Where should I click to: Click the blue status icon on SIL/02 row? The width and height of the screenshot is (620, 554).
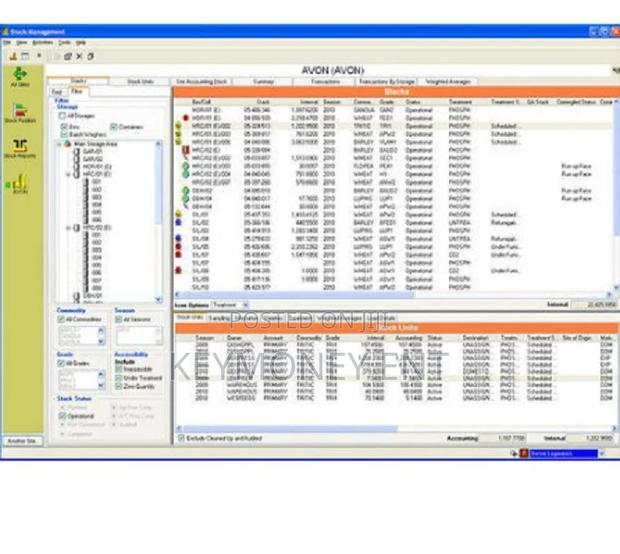coord(178,222)
